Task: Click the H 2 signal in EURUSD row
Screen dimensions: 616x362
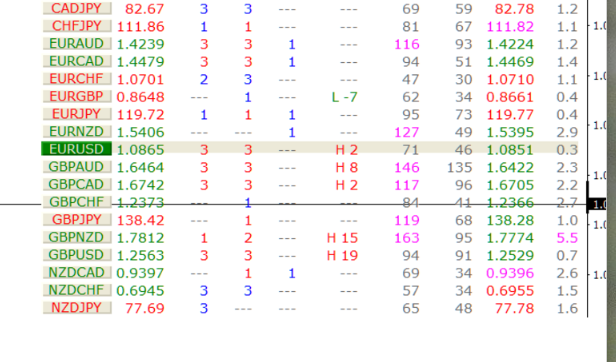Action: click(347, 150)
